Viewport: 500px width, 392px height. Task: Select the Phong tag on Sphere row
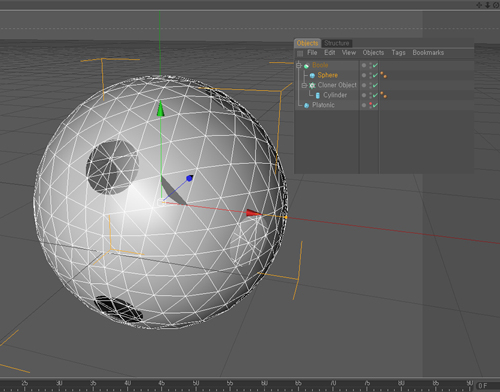(384, 75)
